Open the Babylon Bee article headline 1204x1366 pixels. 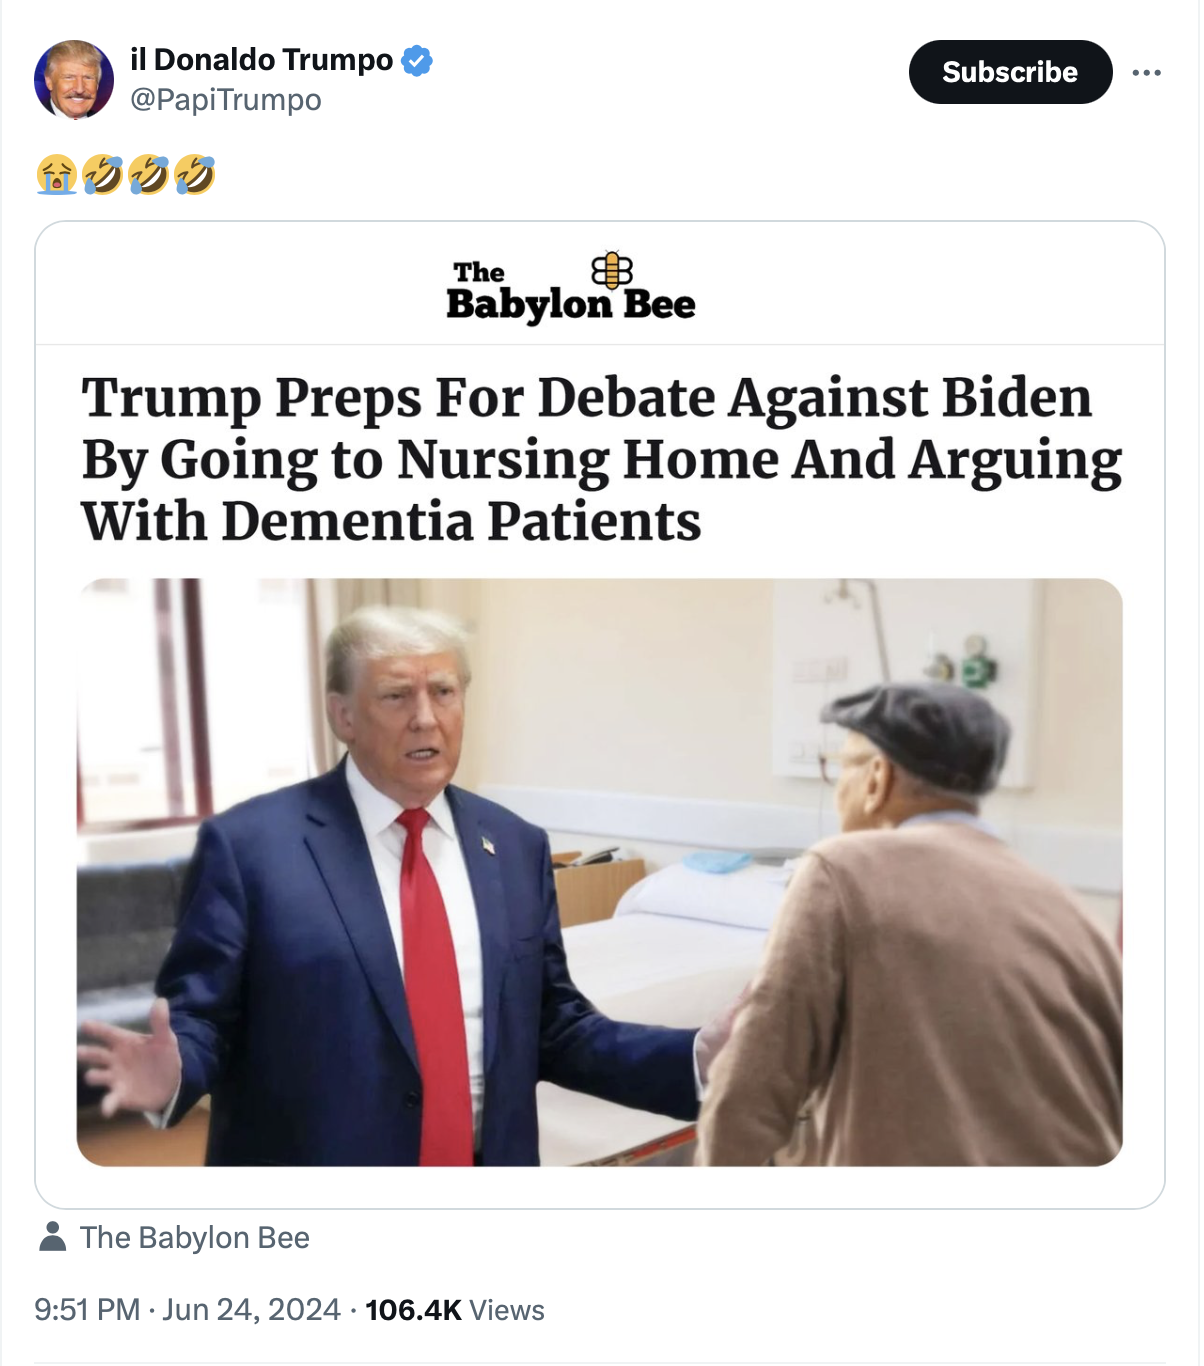(600, 459)
